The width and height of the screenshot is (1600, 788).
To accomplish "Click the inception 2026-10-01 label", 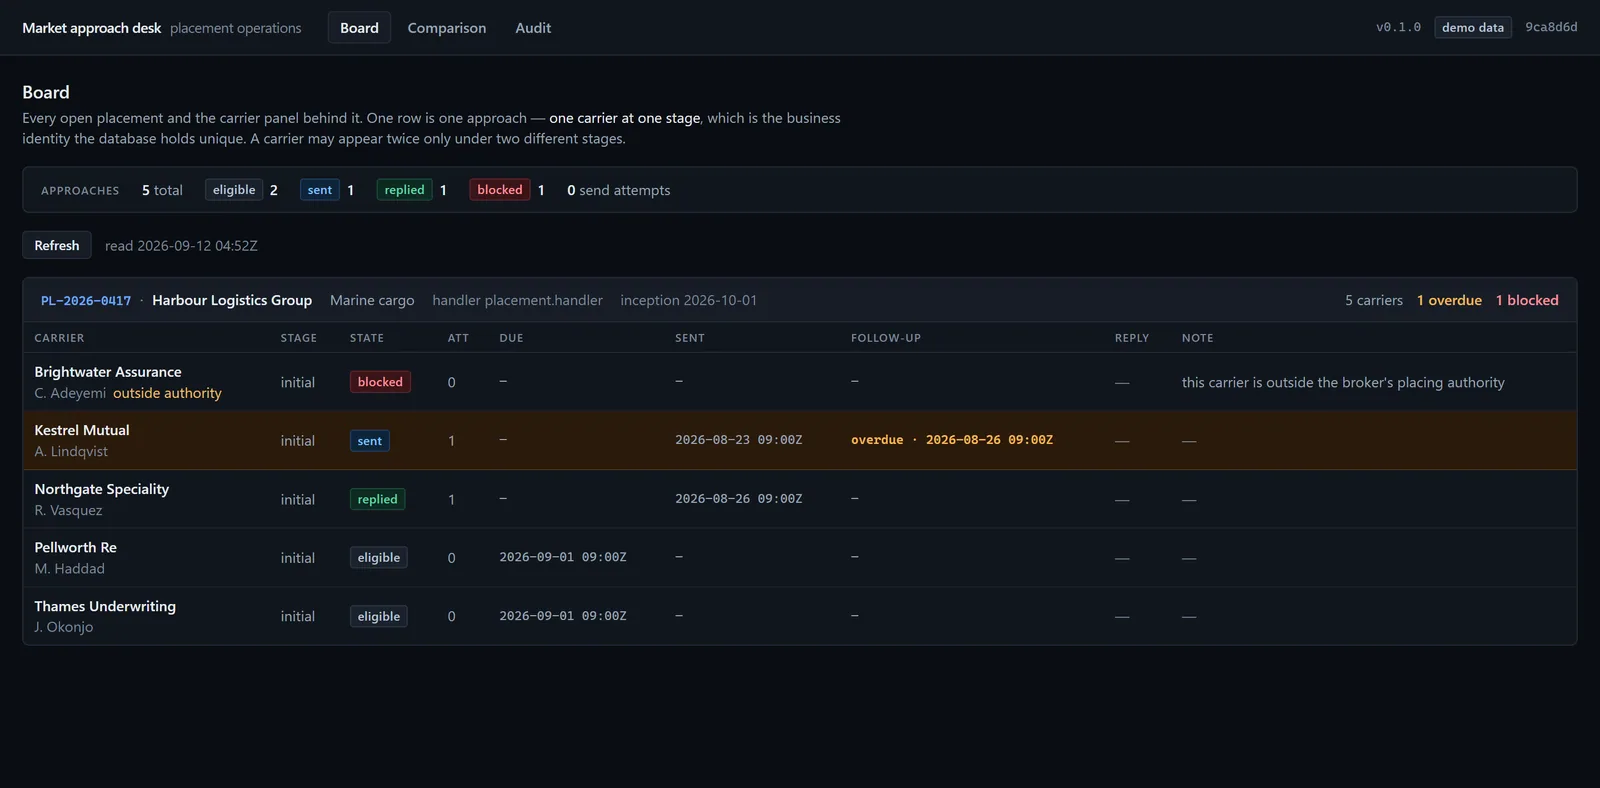I will (689, 300).
